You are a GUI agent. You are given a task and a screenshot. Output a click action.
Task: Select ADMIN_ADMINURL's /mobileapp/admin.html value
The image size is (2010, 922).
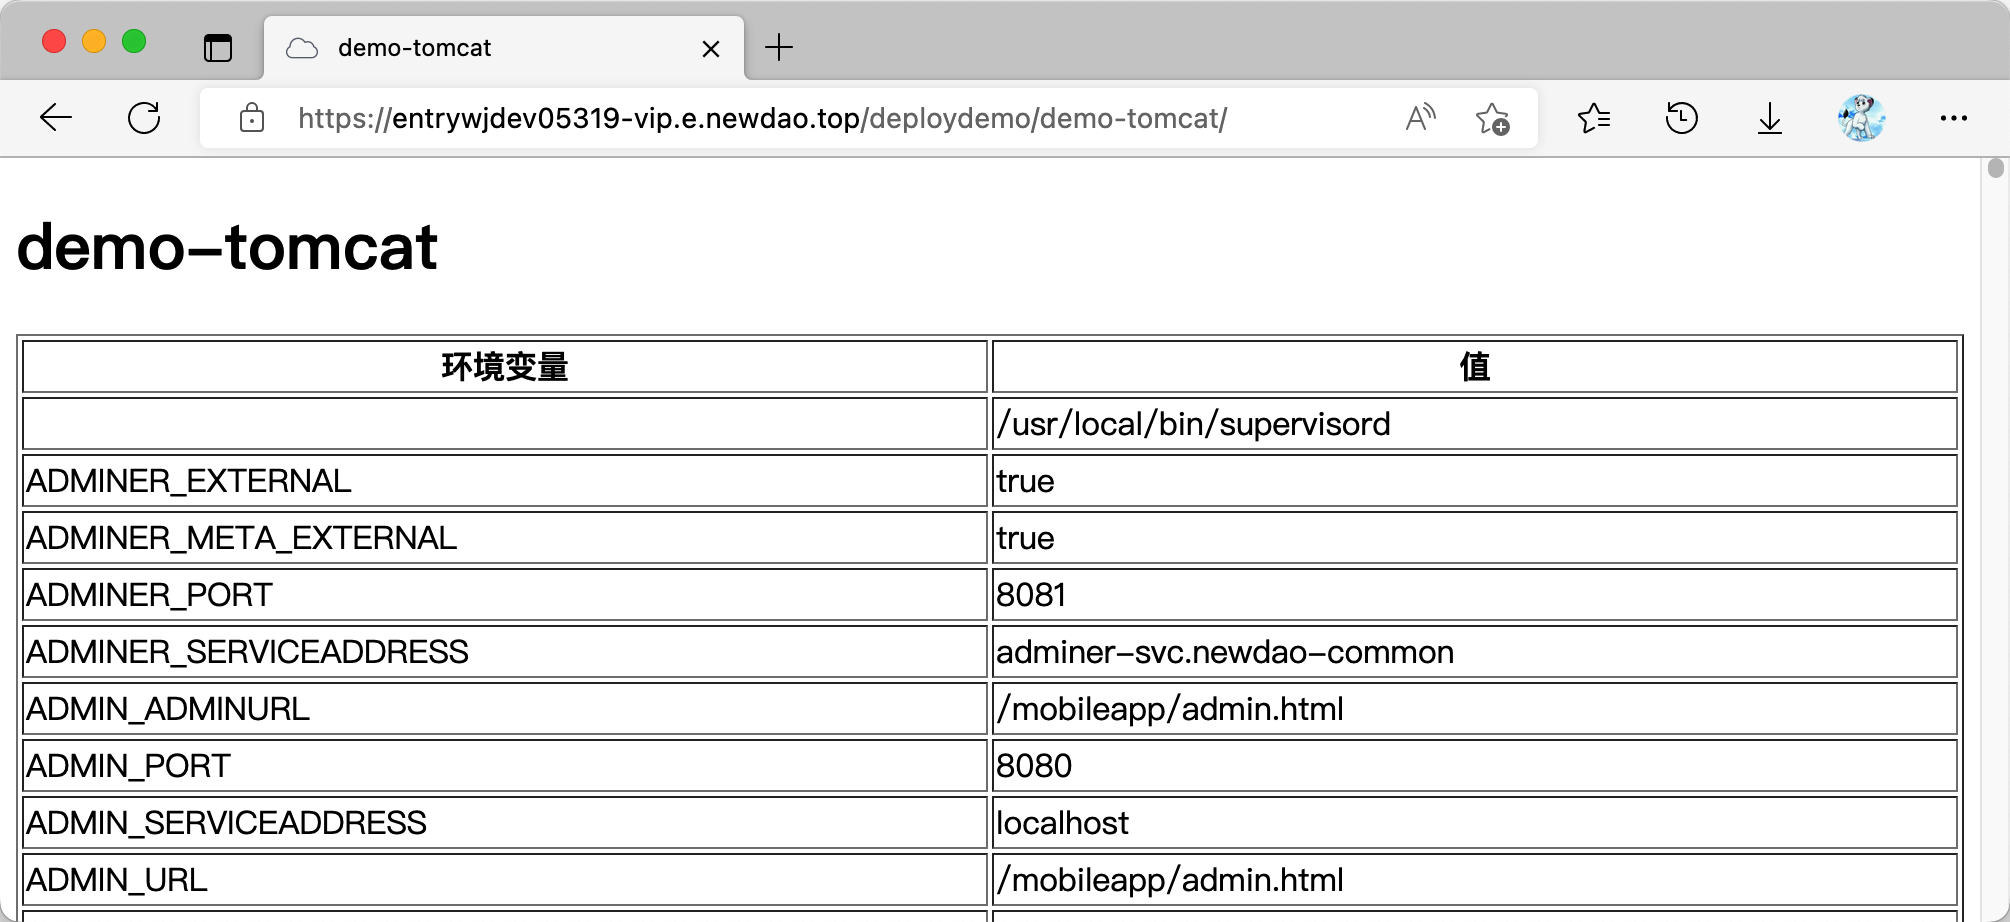(x=1170, y=709)
